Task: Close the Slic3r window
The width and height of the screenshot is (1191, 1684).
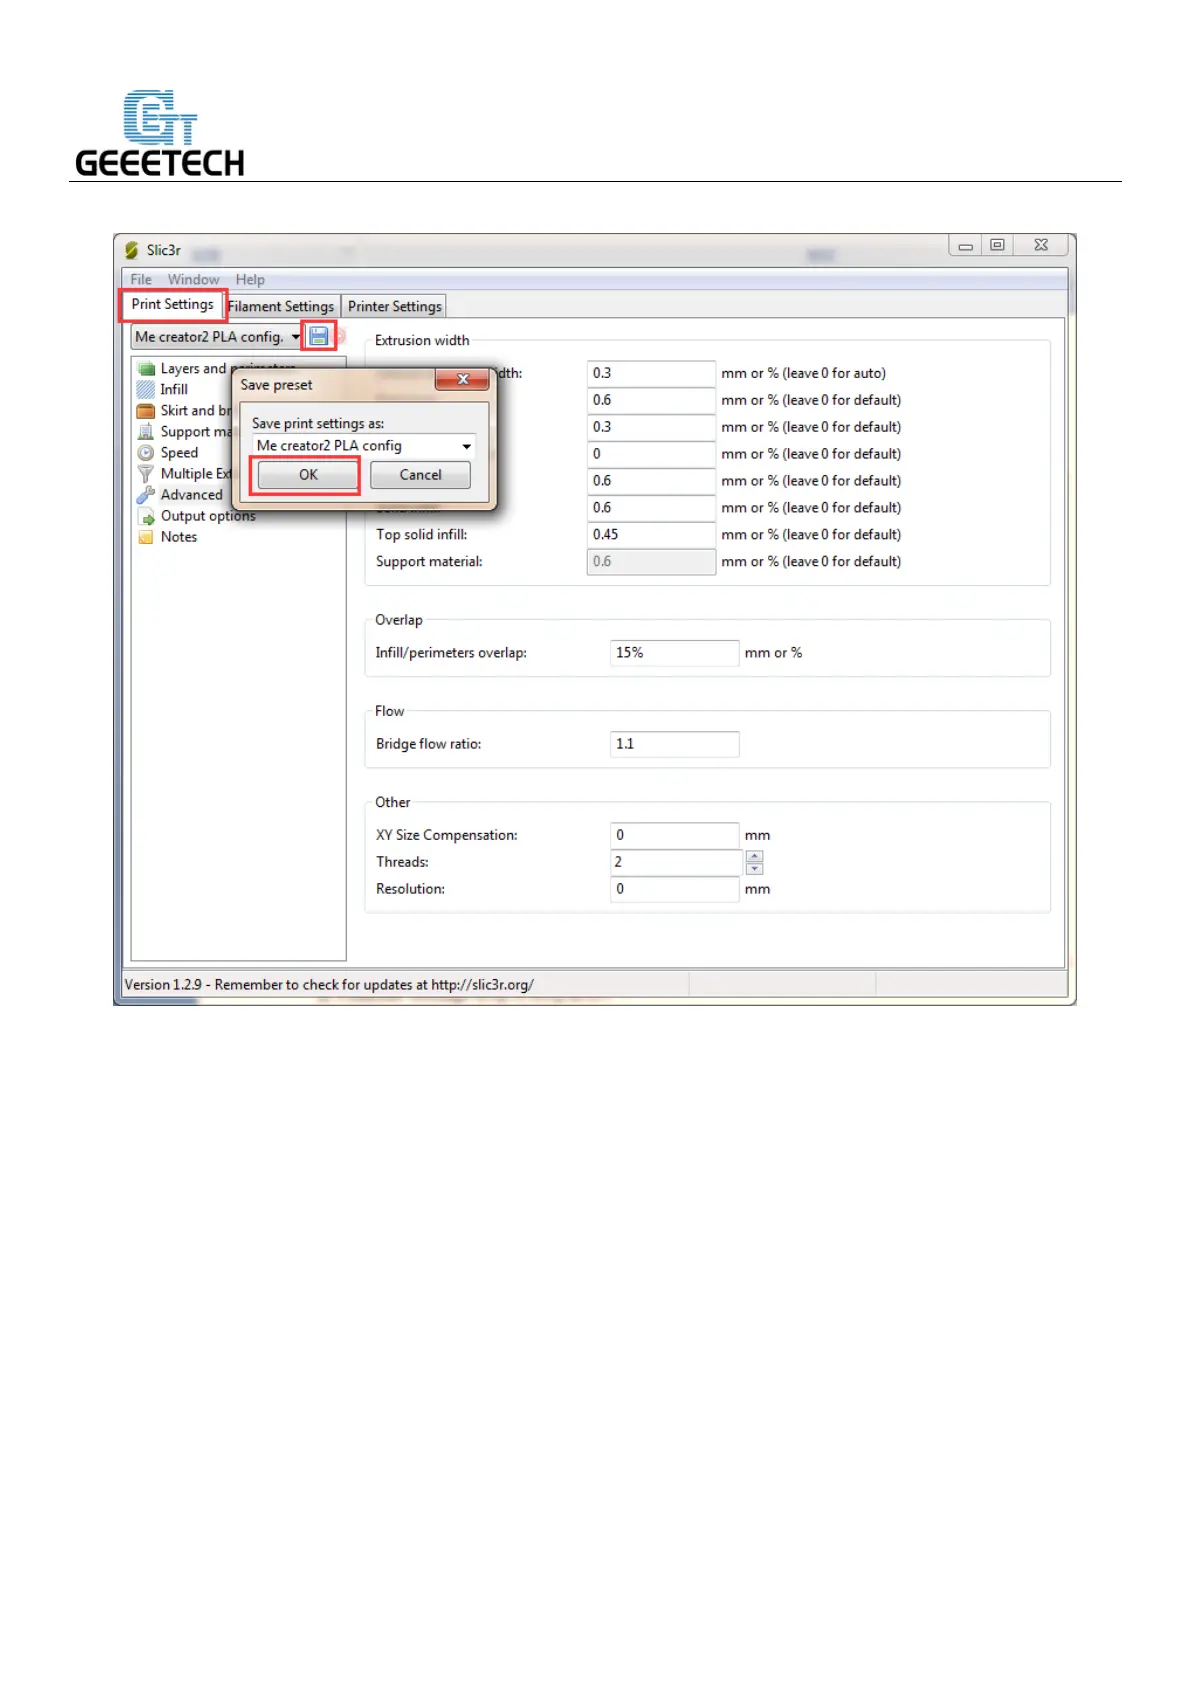Action: pyautogui.click(x=1041, y=246)
